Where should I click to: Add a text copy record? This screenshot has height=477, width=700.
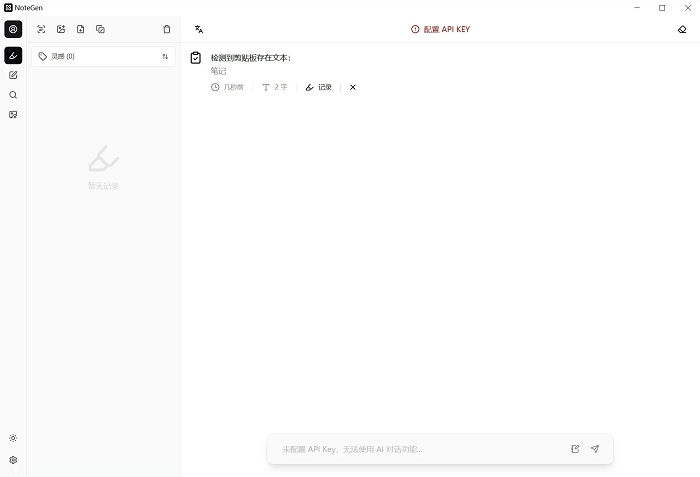(x=100, y=29)
